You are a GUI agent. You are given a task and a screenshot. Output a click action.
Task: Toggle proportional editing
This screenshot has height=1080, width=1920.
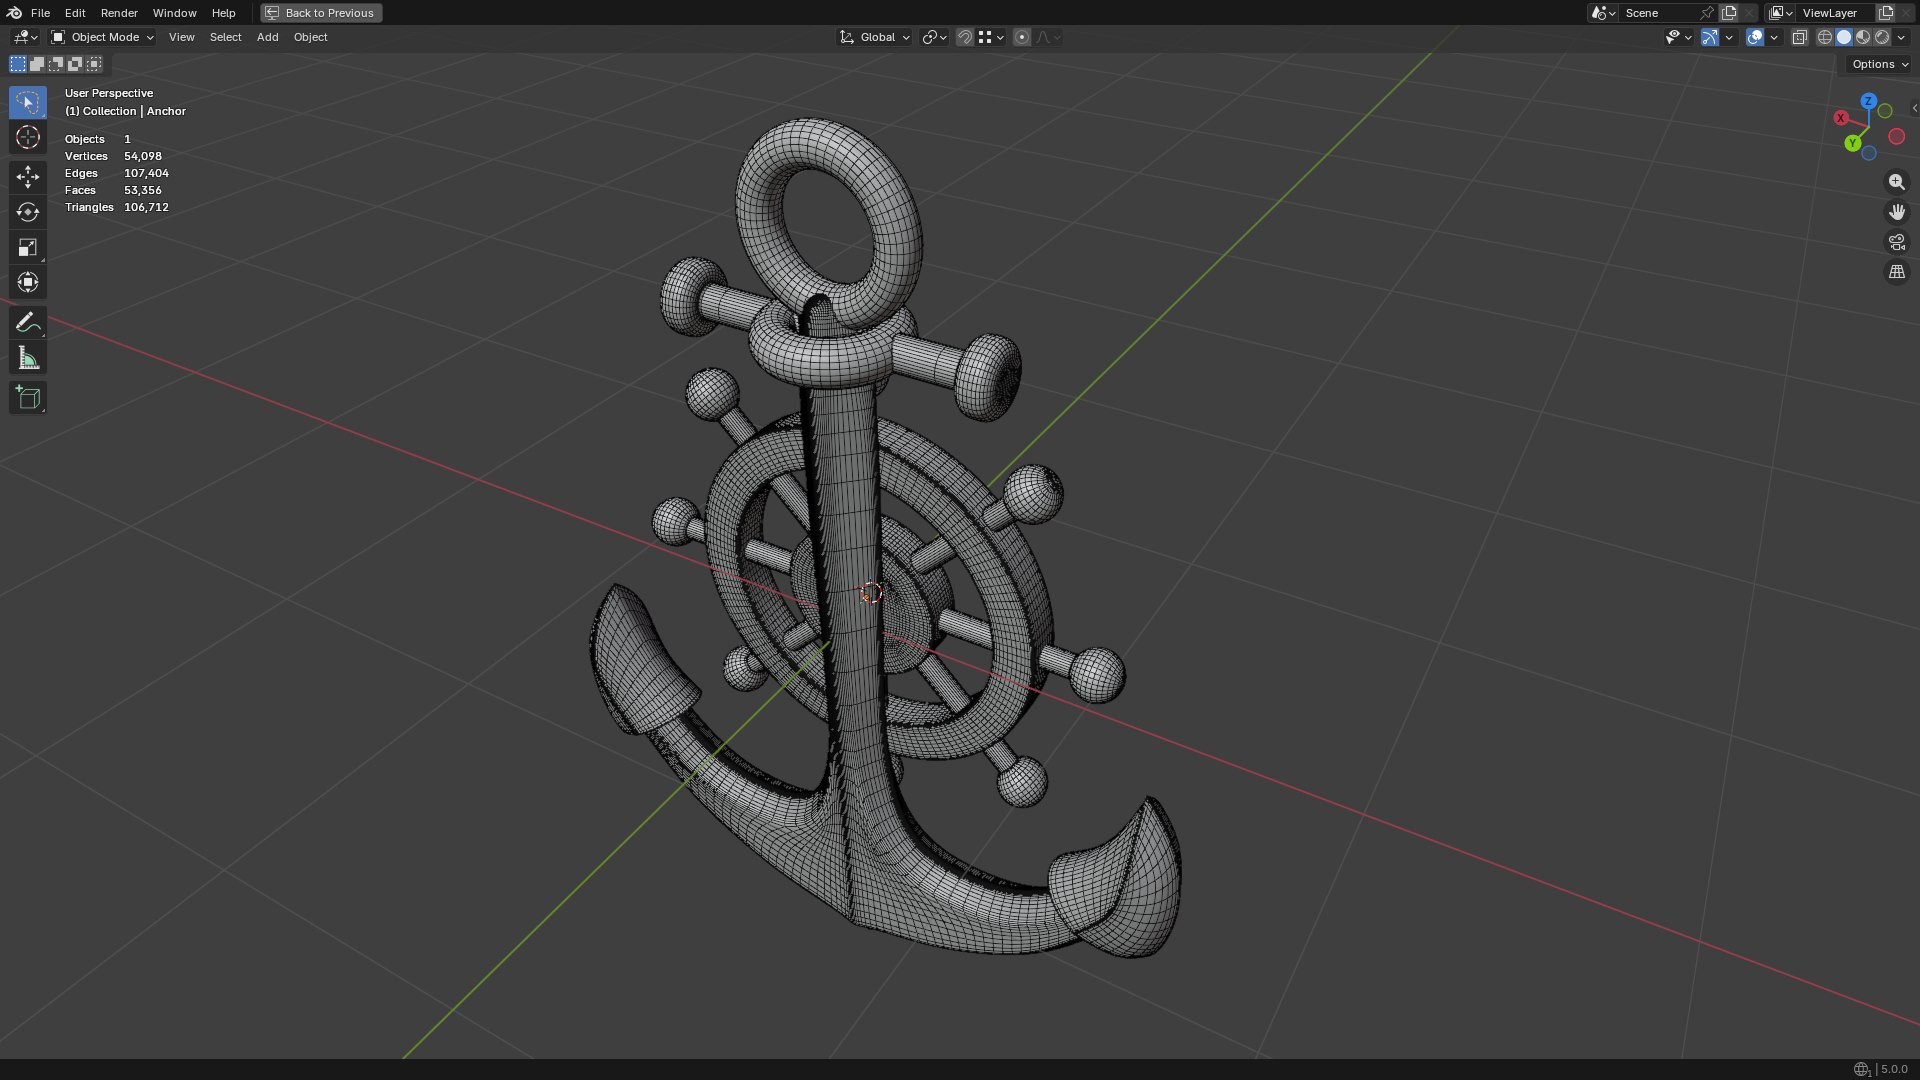click(x=1021, y=37)
